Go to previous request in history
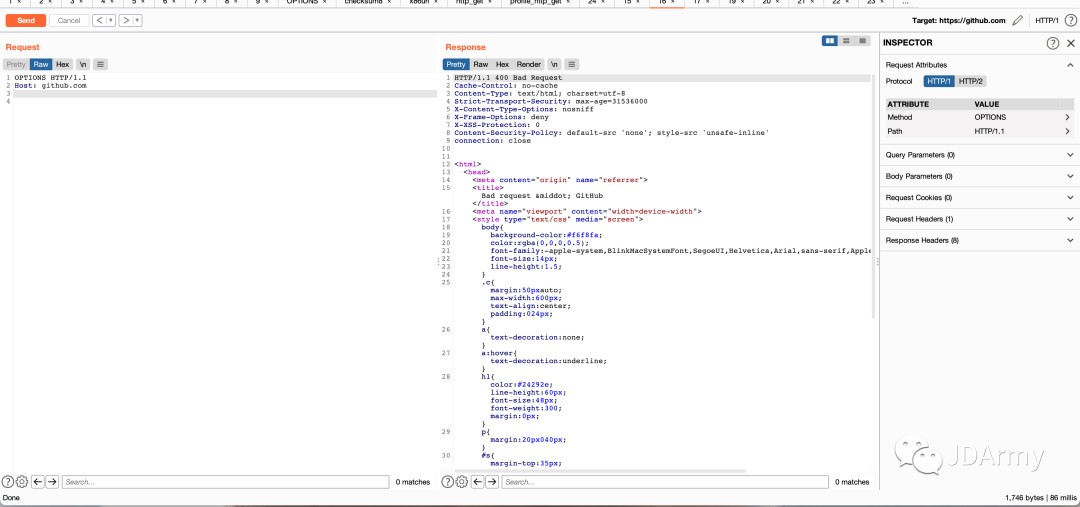The height and width of the screenshot is (507, 1080). point(101,21)
